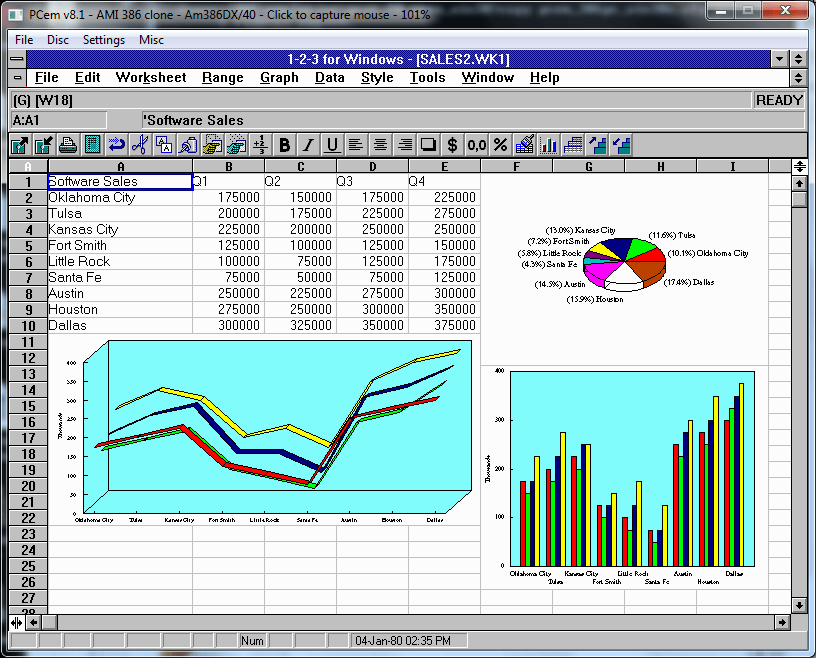Open the Style menu

pyautogui.click(x=377, y=78)
